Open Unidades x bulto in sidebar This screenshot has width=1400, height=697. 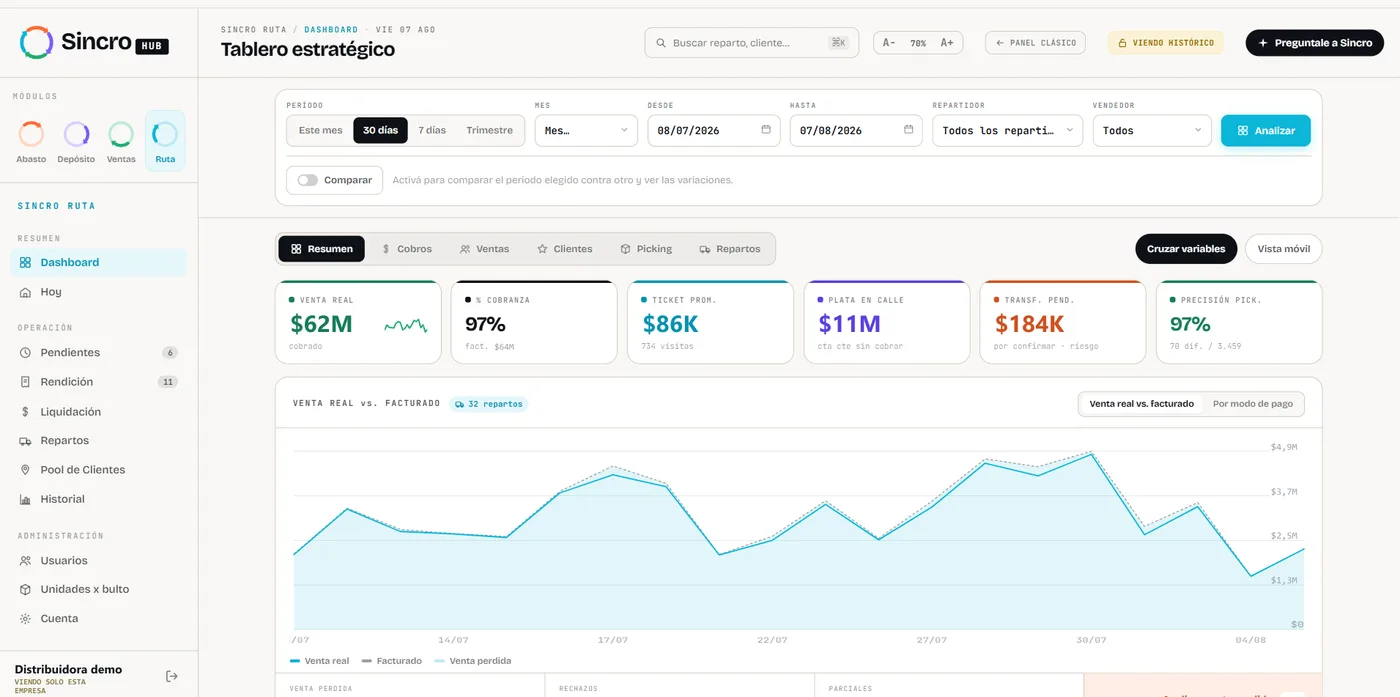[x=98, y=589]
